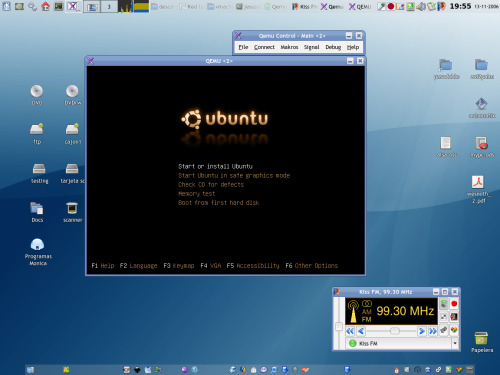Open the Signal menu in Qemu Control
Screen dimensions: 500x375
coord(311,47)
